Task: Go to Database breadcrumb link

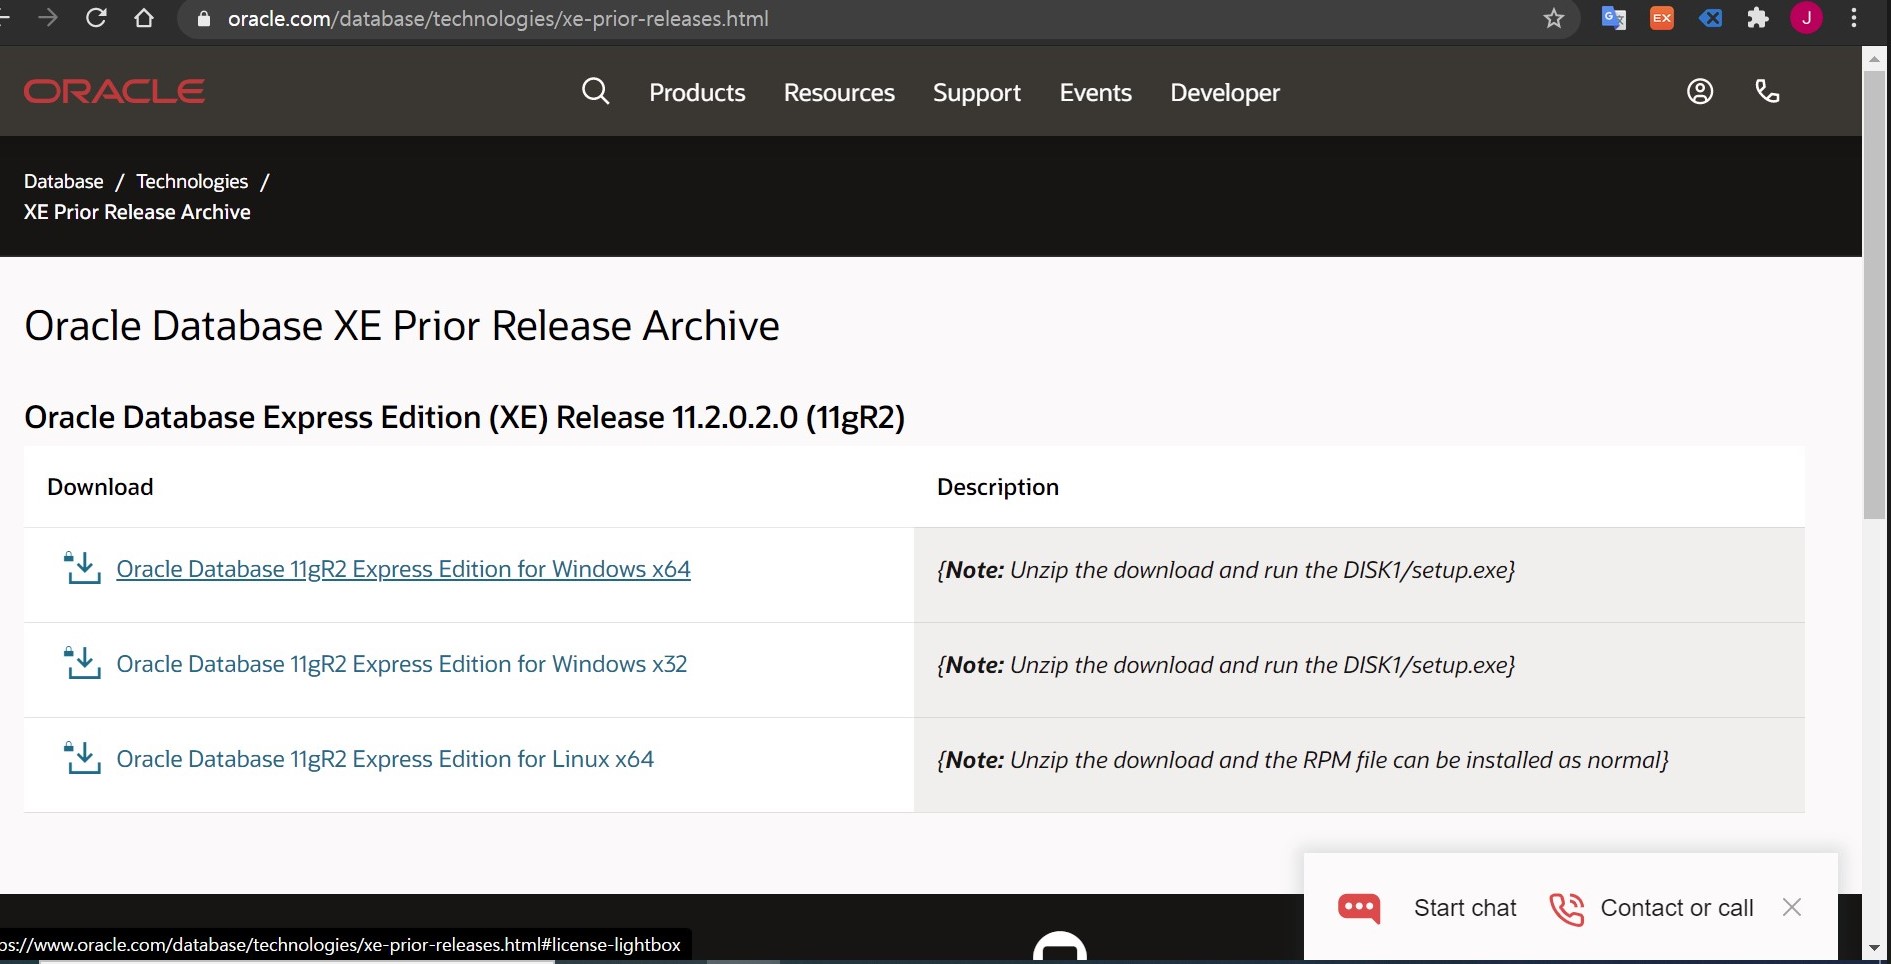Action: [x=64, y=181]
